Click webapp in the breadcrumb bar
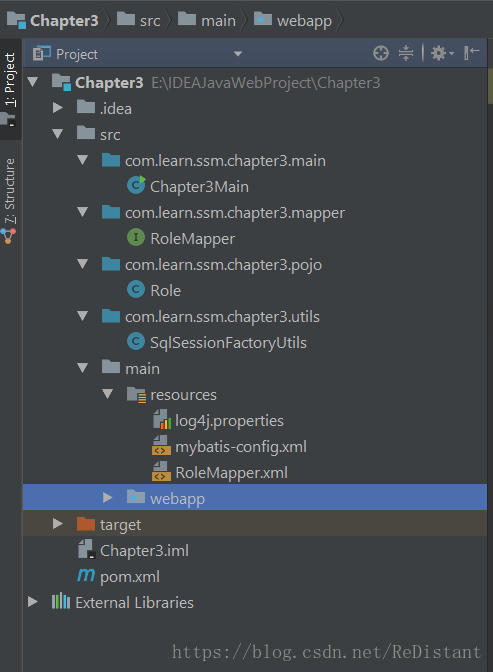The image size is (493, 672). click(x=293, y=20)
